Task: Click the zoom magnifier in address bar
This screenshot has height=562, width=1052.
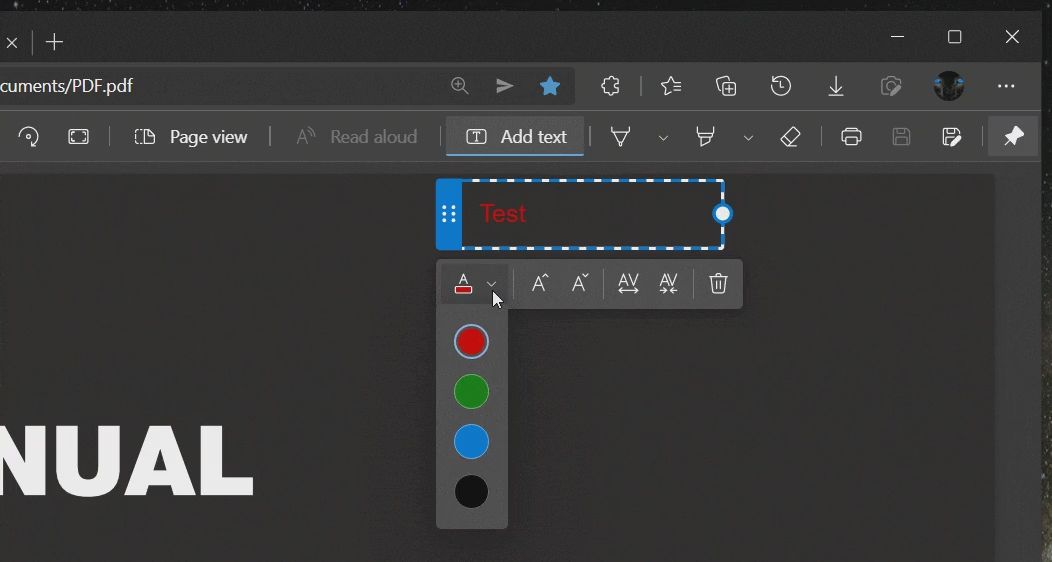Action: 460,86
